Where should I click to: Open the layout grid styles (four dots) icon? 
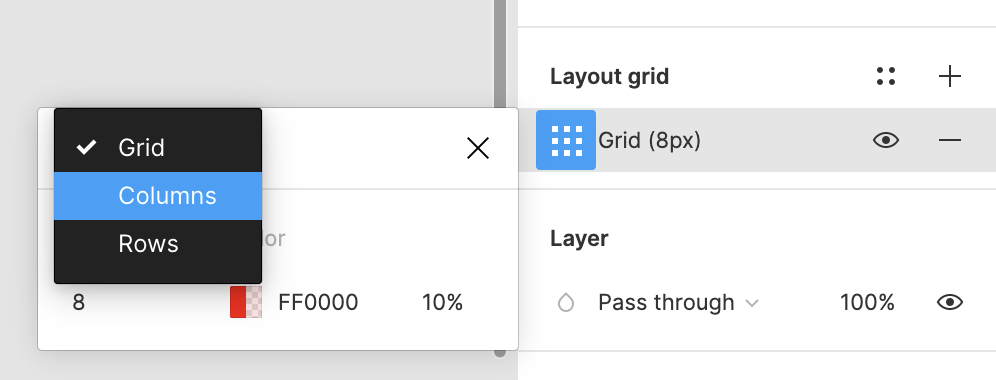885,76
